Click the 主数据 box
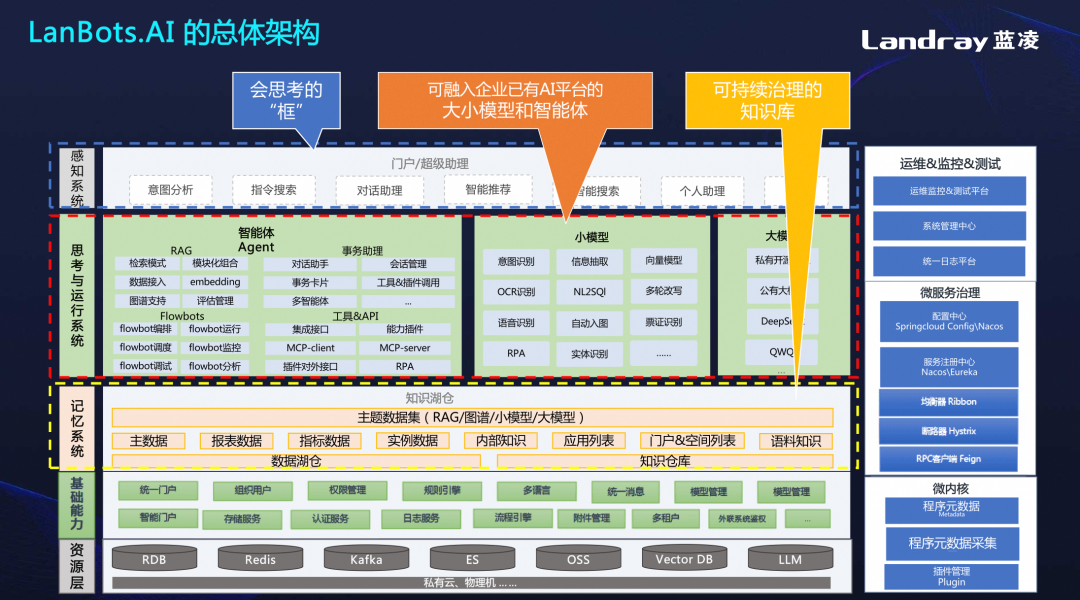1080x600 pixels. (x=149, y=441)
